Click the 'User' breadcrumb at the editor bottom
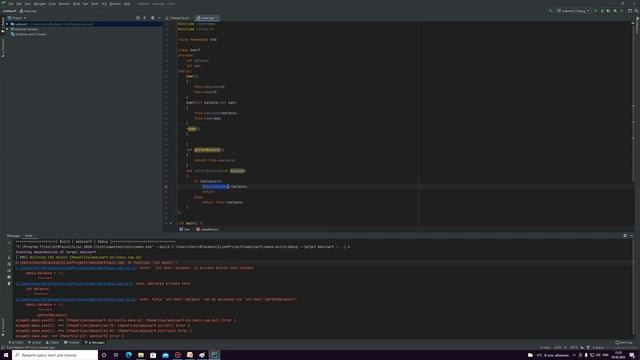The image size is (640, 360). (185, 230)
